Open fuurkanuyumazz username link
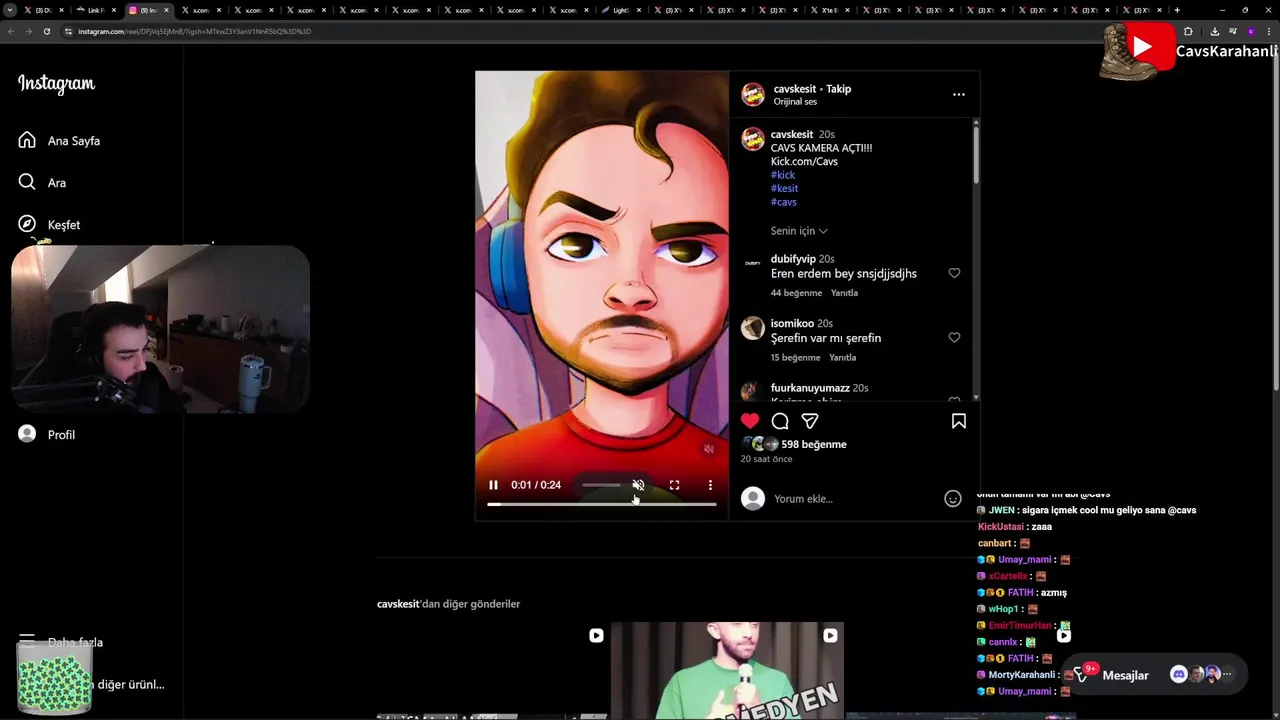The width and height of the screenshot is (1280, 720). [810, 388]
